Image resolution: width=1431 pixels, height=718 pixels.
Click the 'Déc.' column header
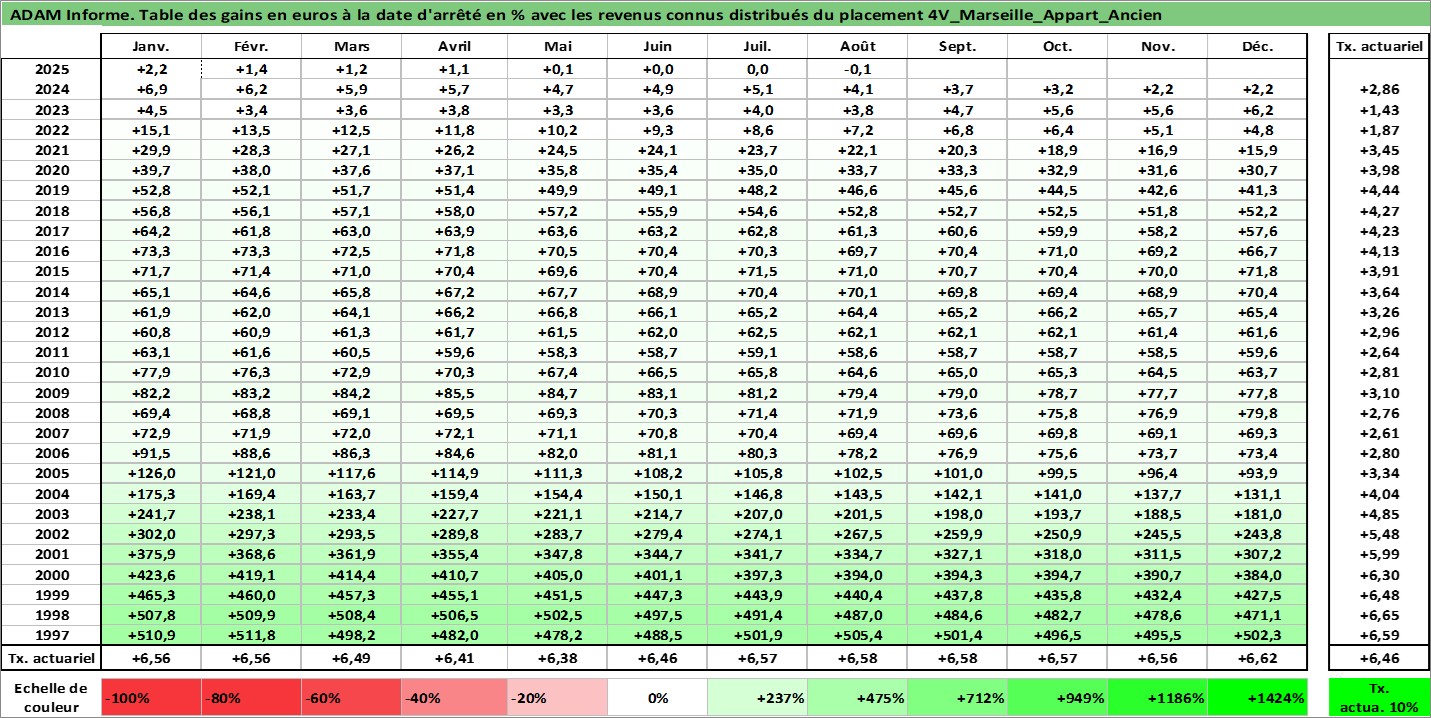1257,47
